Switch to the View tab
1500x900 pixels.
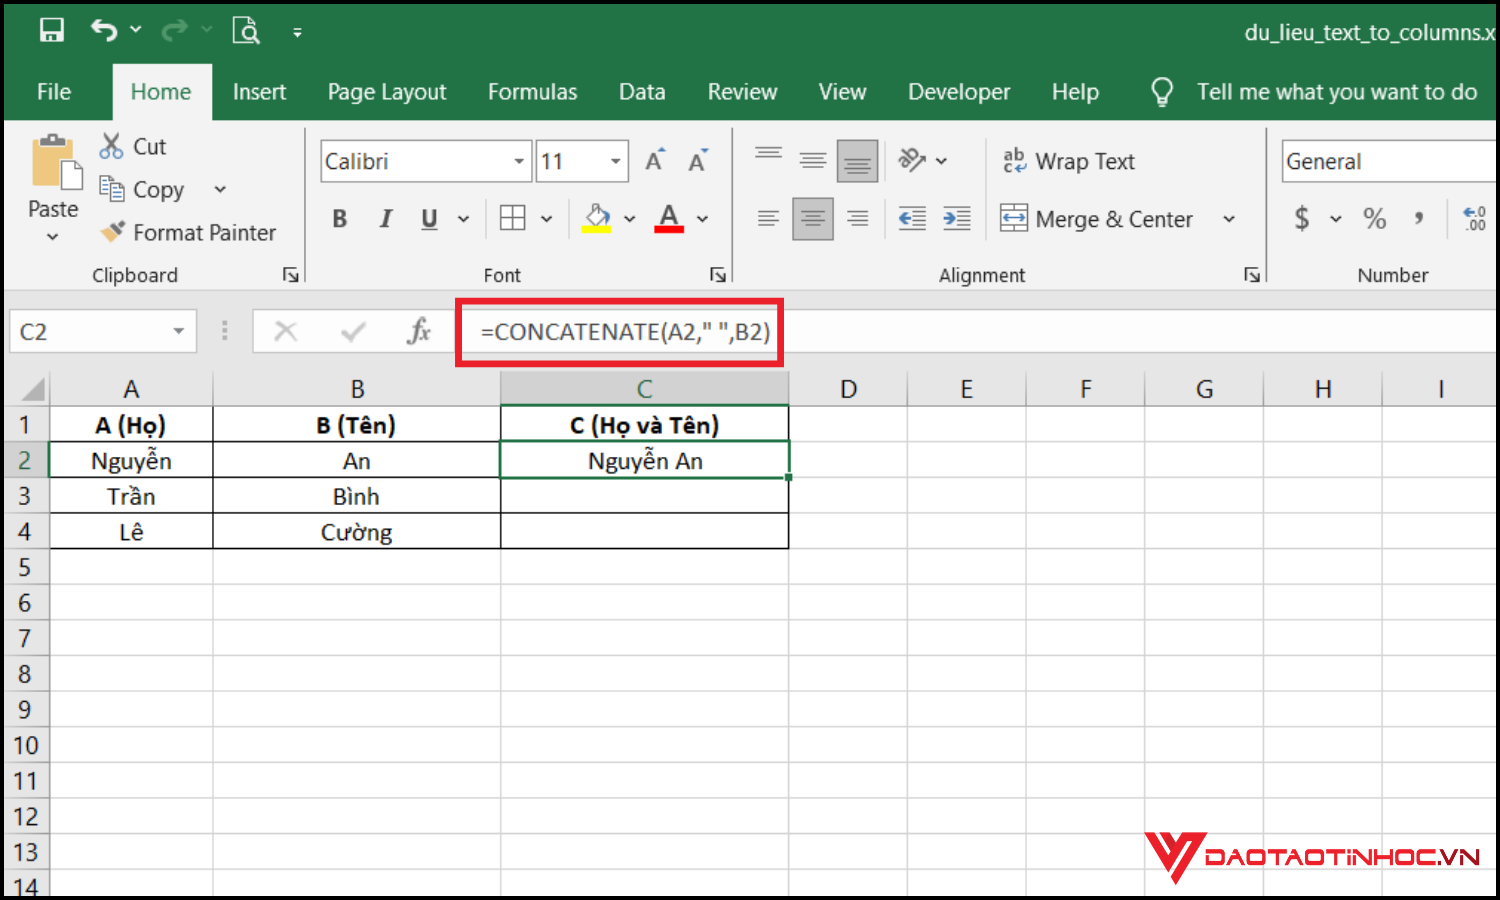point(842,92)
